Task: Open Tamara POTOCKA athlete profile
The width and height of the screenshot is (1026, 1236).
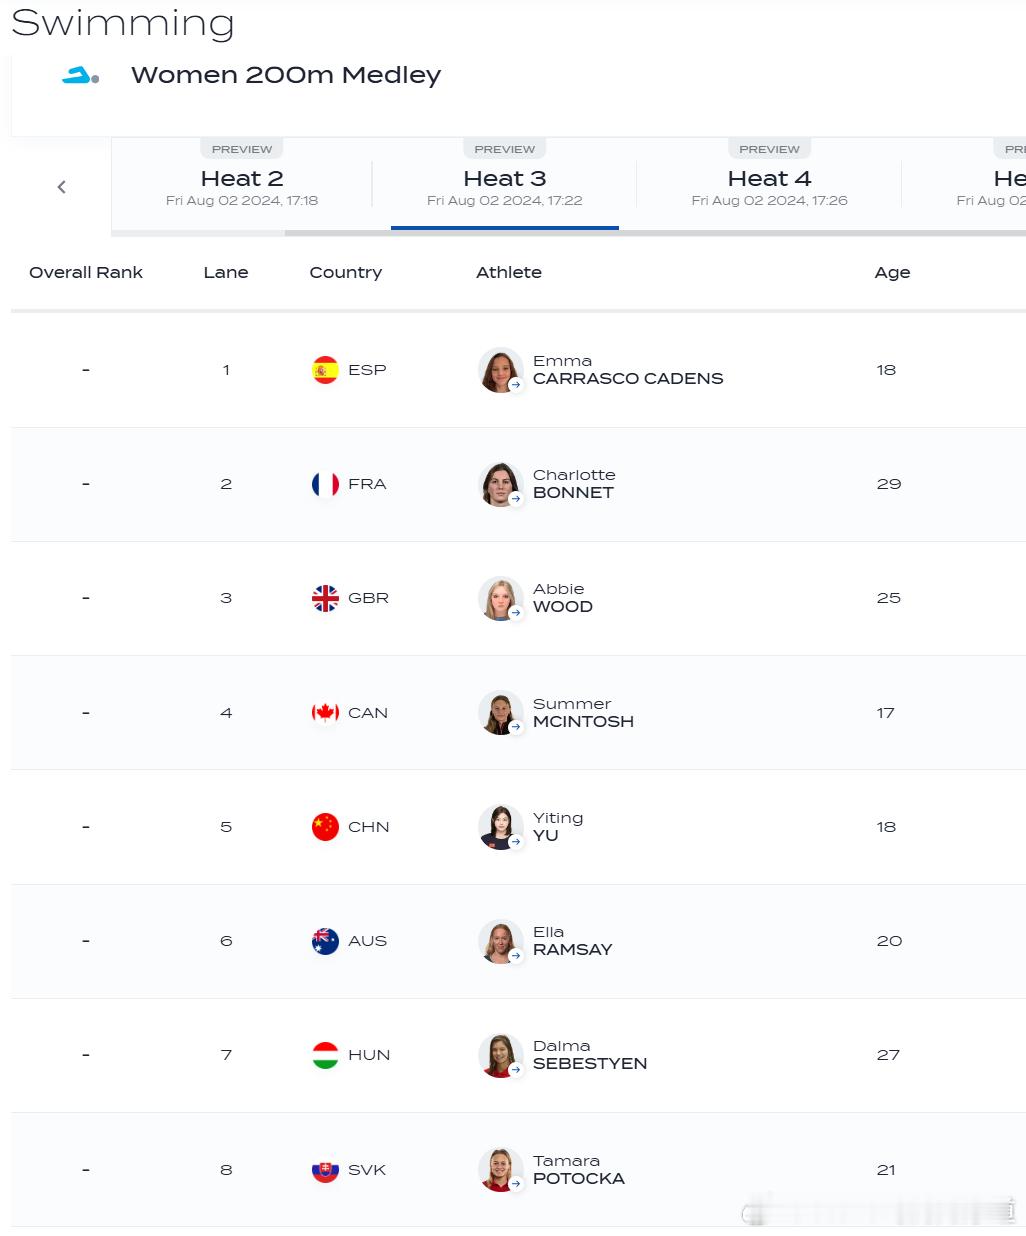Action: point(579,1170)
